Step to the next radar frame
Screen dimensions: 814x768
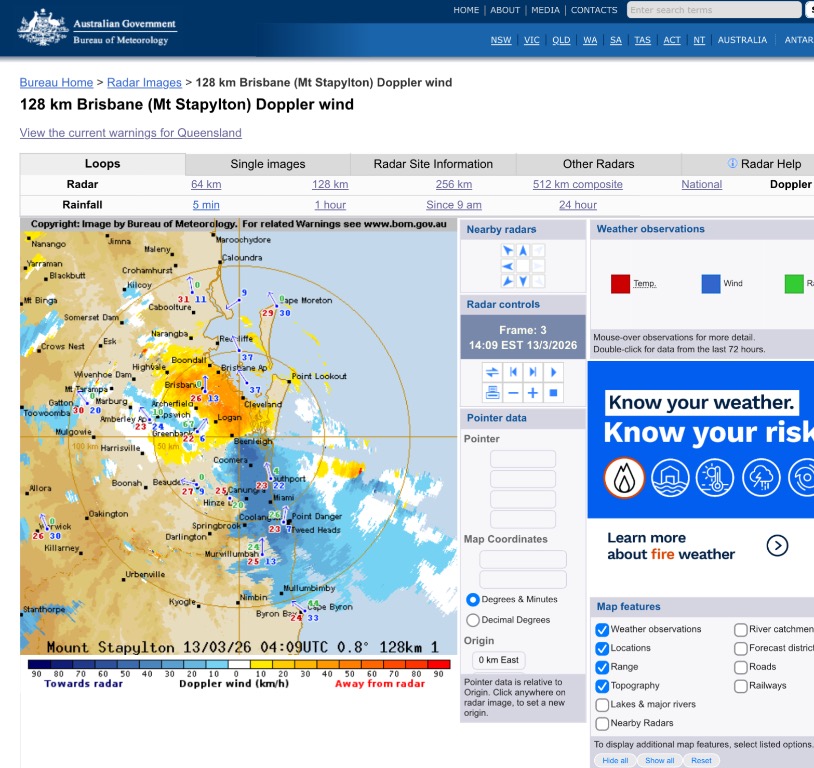click(x=533, y=372)
